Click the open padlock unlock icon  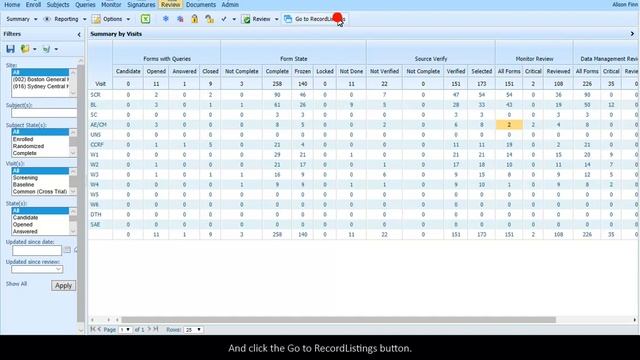(209, 19)
